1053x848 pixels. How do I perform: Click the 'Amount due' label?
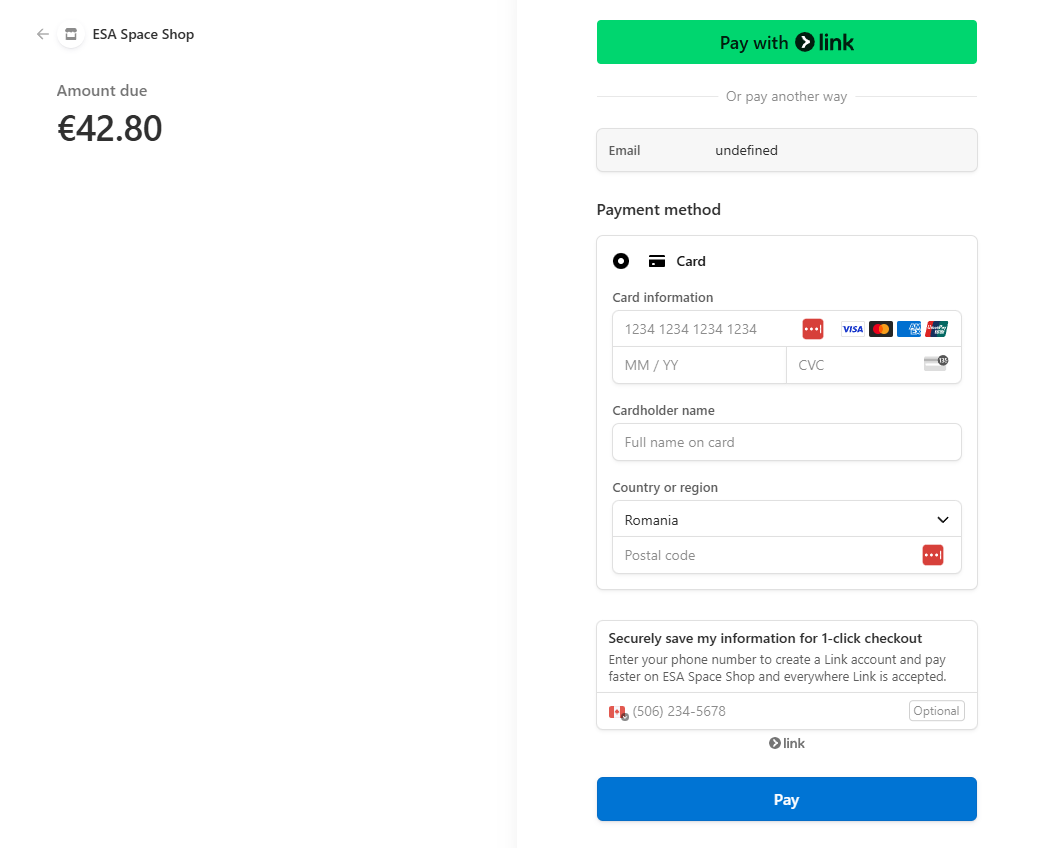coord(101,91)
